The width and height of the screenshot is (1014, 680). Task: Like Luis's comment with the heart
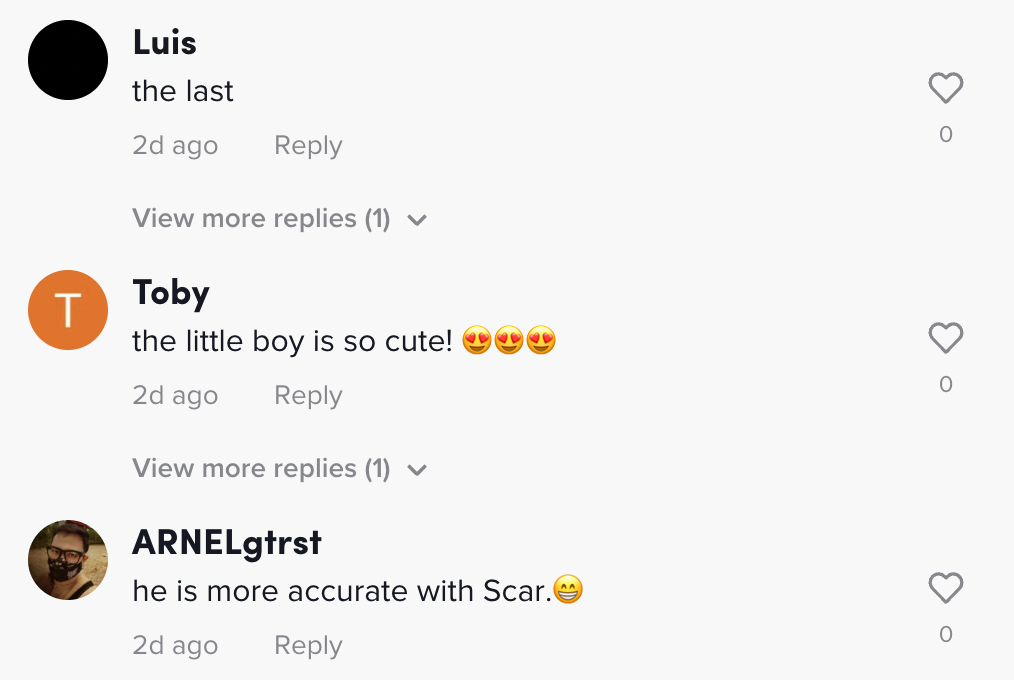tap(945, 89)
